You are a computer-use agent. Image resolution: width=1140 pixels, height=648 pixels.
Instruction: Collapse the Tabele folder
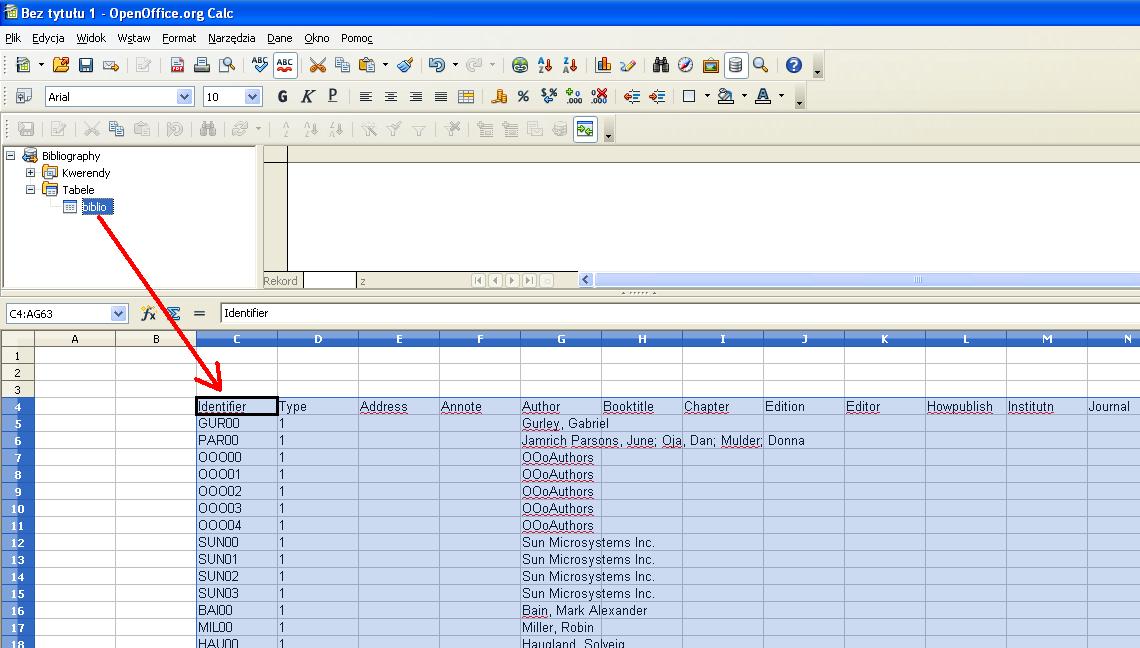(31, 190)
